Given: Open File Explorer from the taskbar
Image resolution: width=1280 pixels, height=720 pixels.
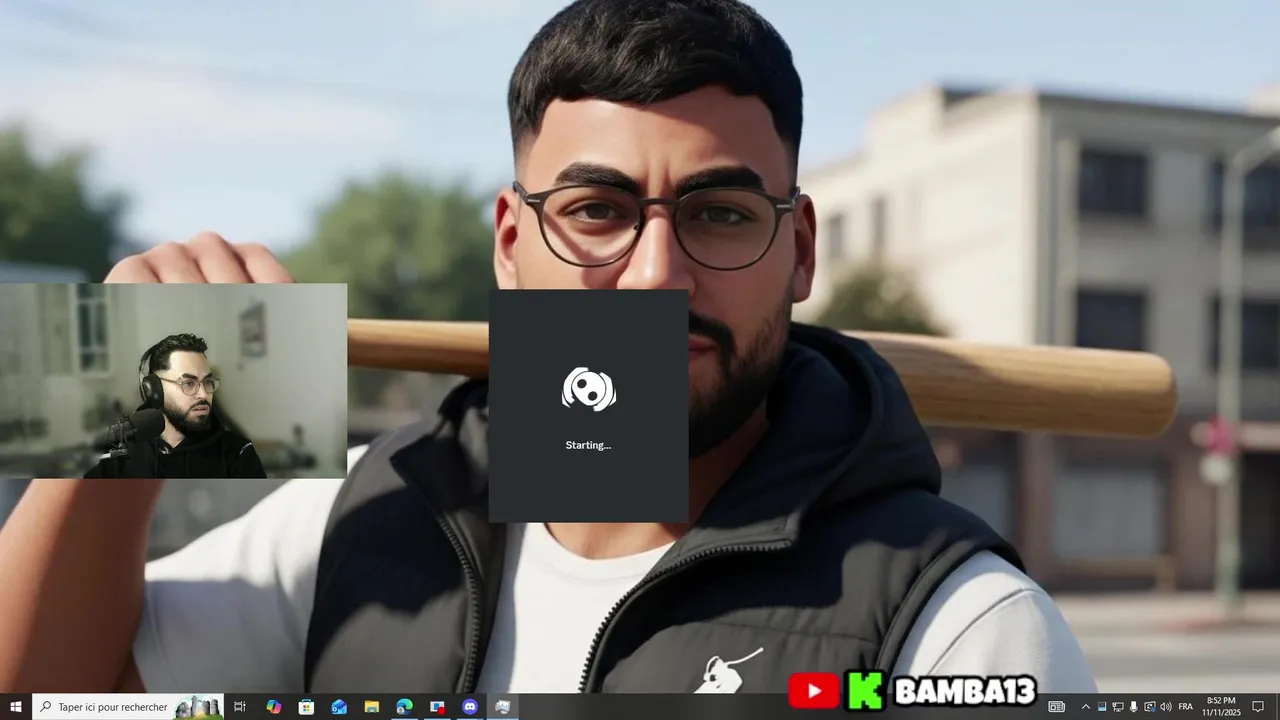Looking at the screenshot, I should coord(371,707).
